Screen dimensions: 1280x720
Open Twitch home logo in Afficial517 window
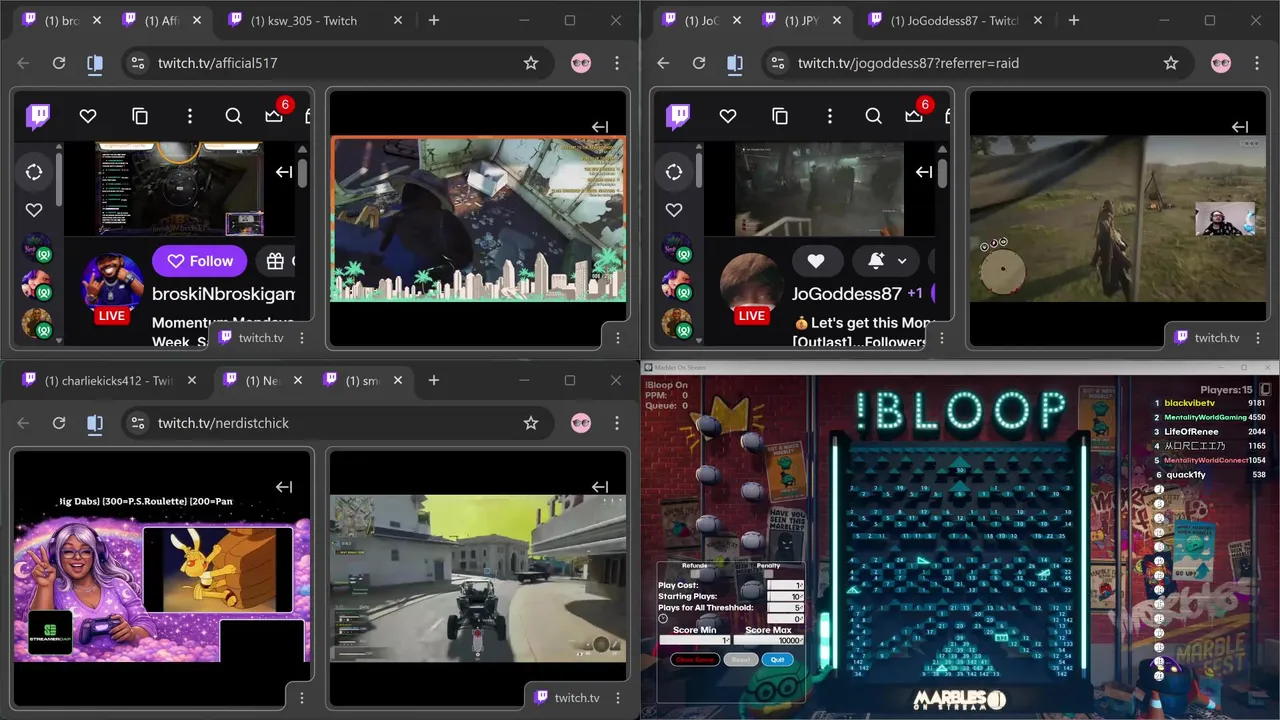click(38, 117)
